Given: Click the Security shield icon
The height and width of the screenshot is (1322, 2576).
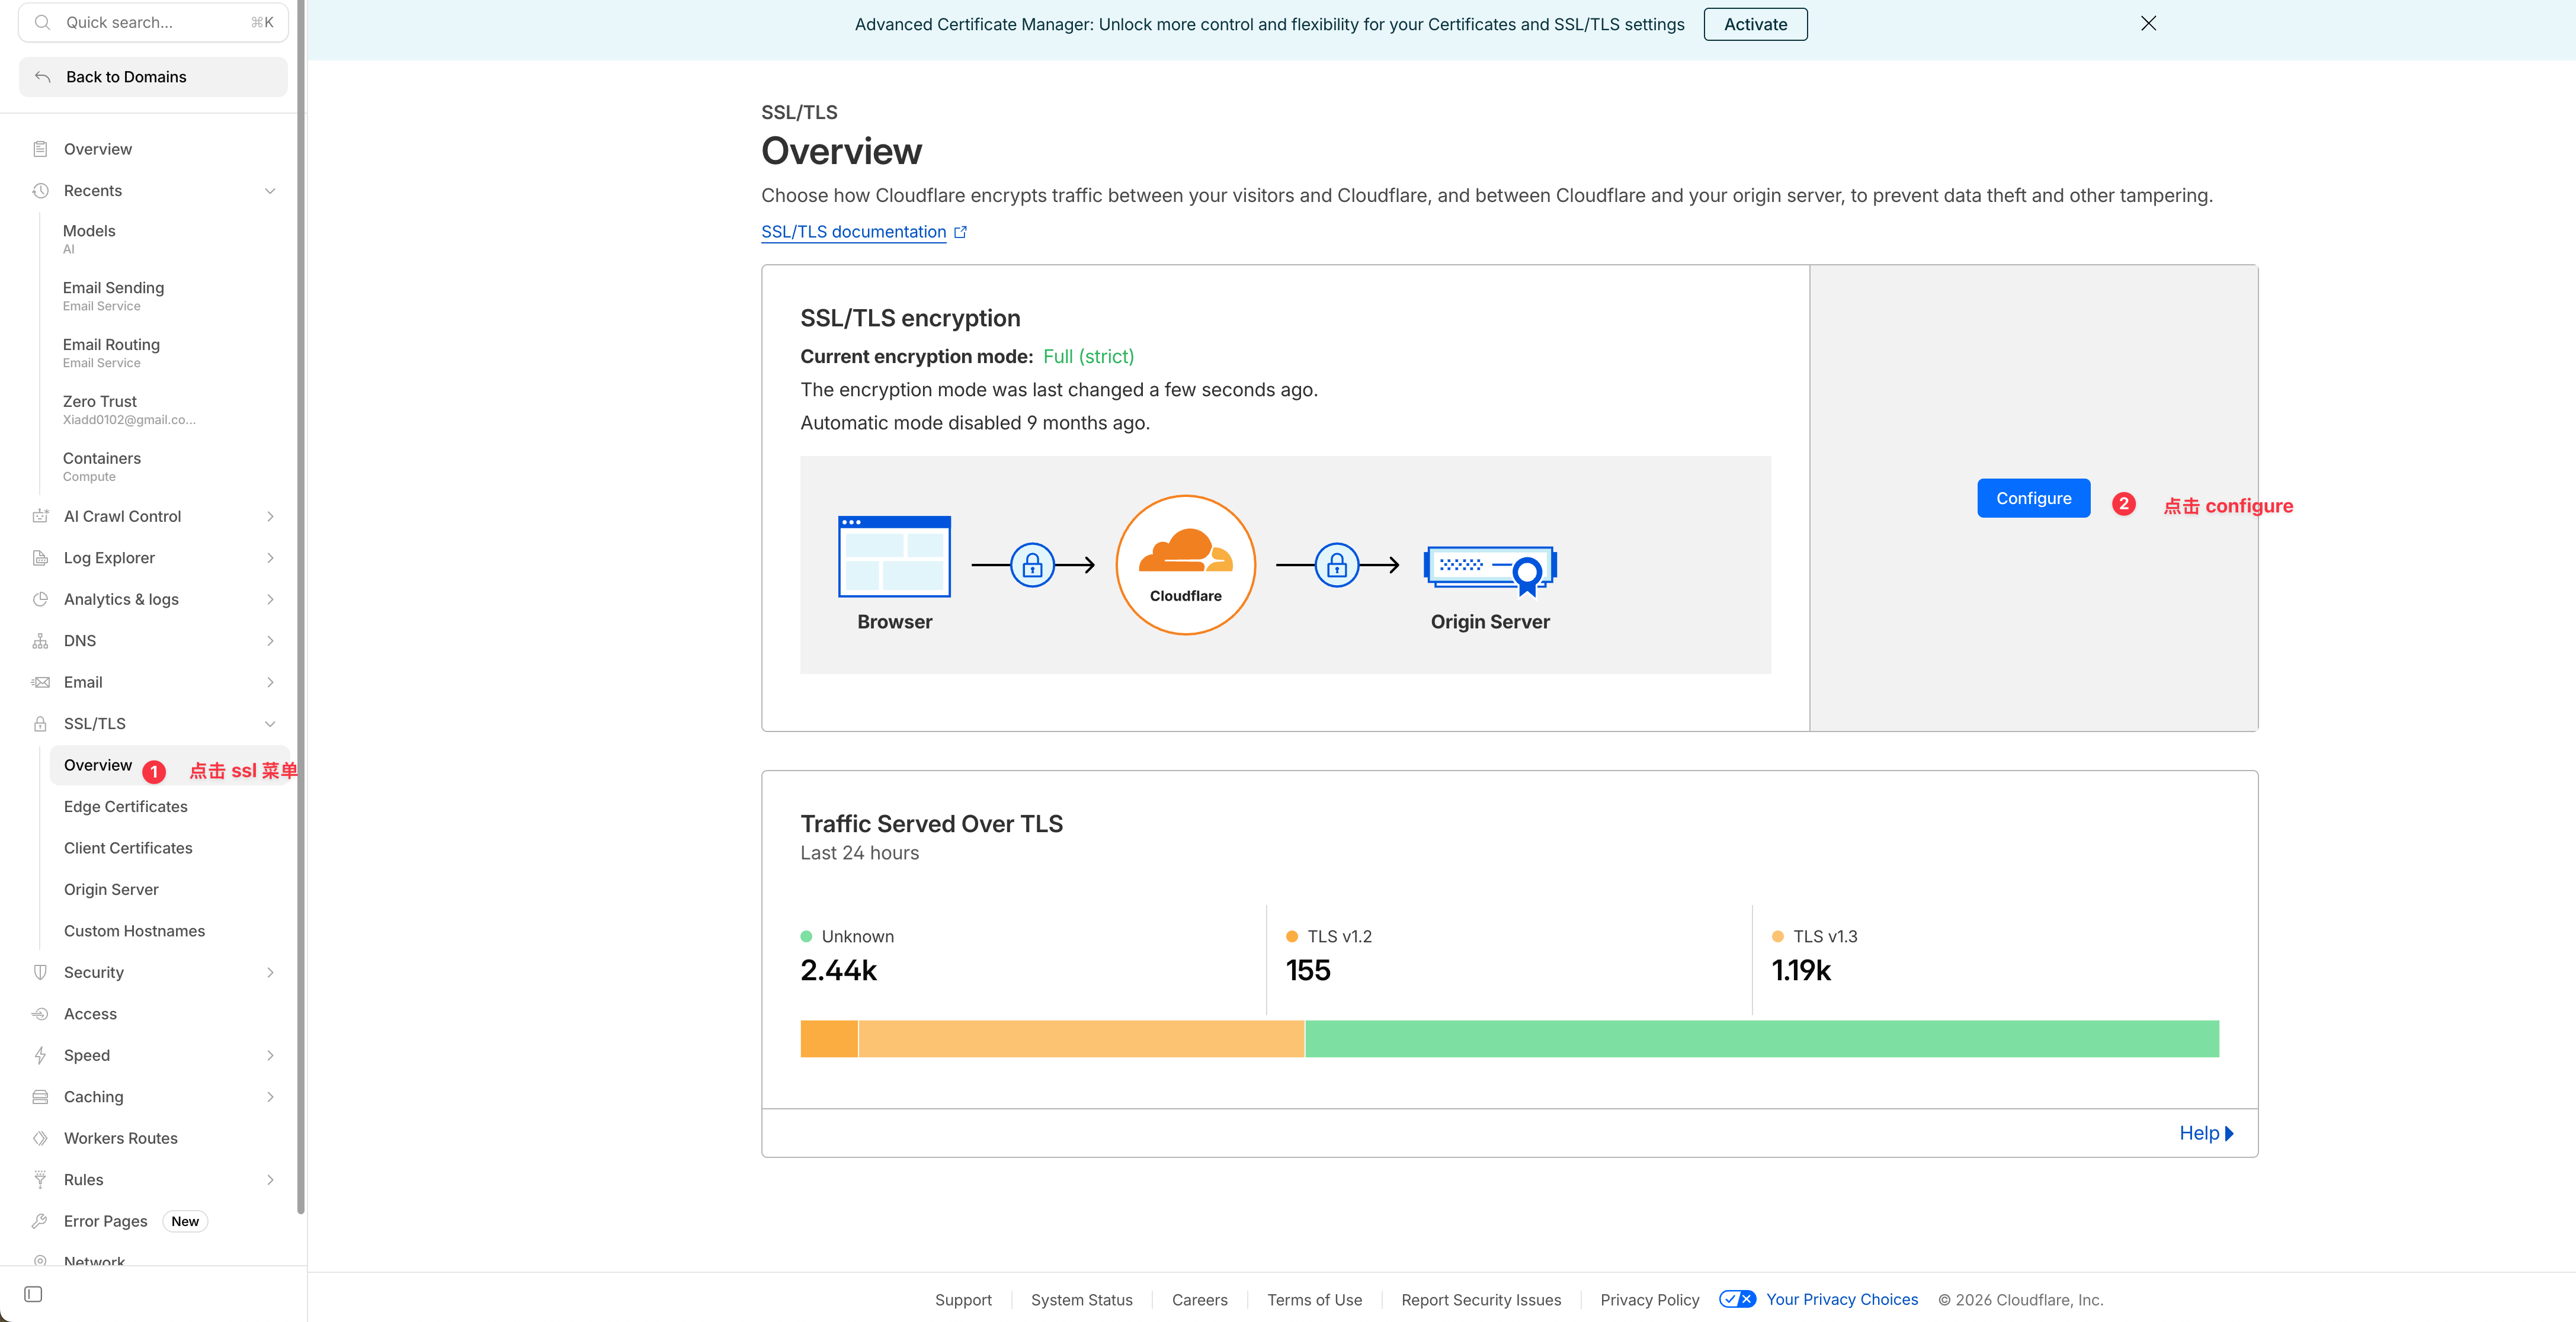Looking at the screenshot, I should [x=40, y=972].
